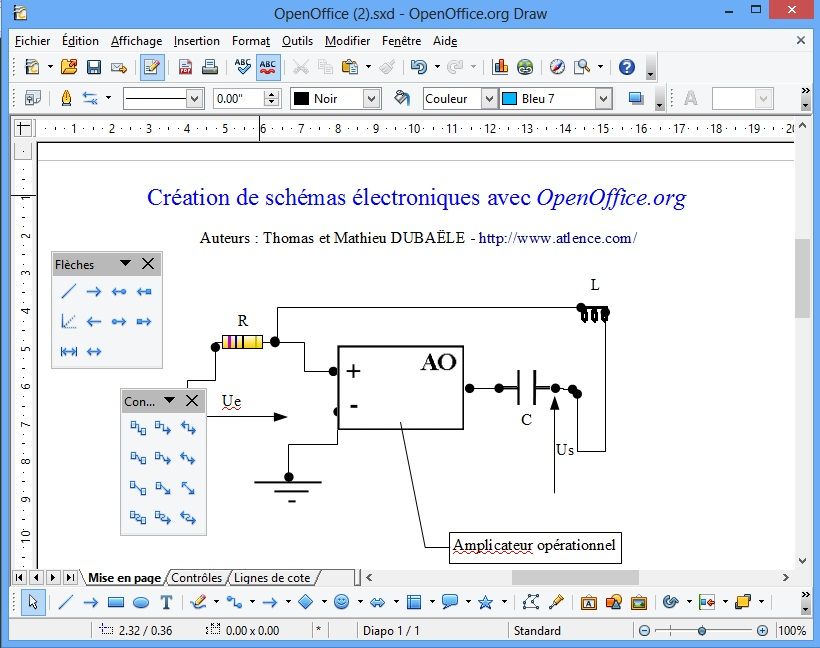Click the status bar zoom slider handle
The image size is (820, 648).
tap(702, 631)
